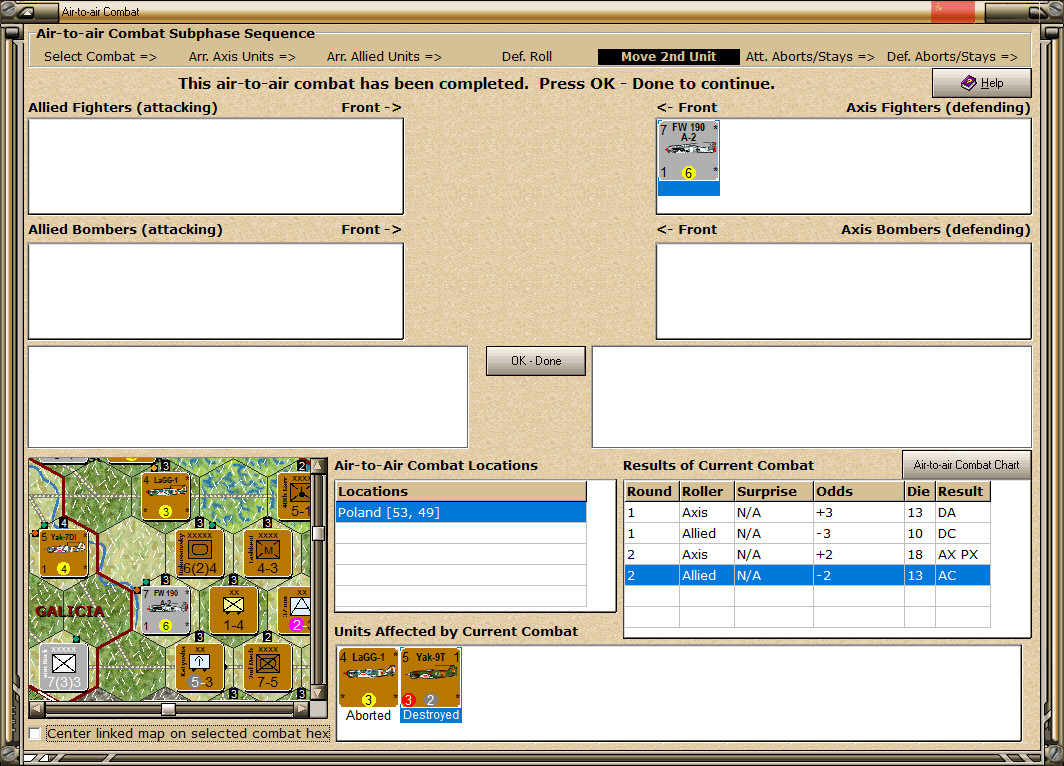
Task: Click the map scroll left arrow
Action: coord(37,709)
